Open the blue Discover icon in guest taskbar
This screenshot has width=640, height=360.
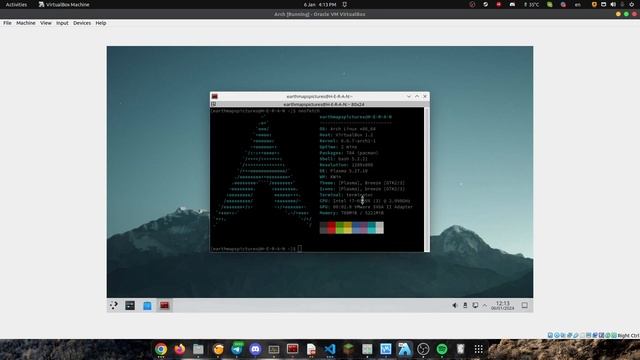[147, 306]
